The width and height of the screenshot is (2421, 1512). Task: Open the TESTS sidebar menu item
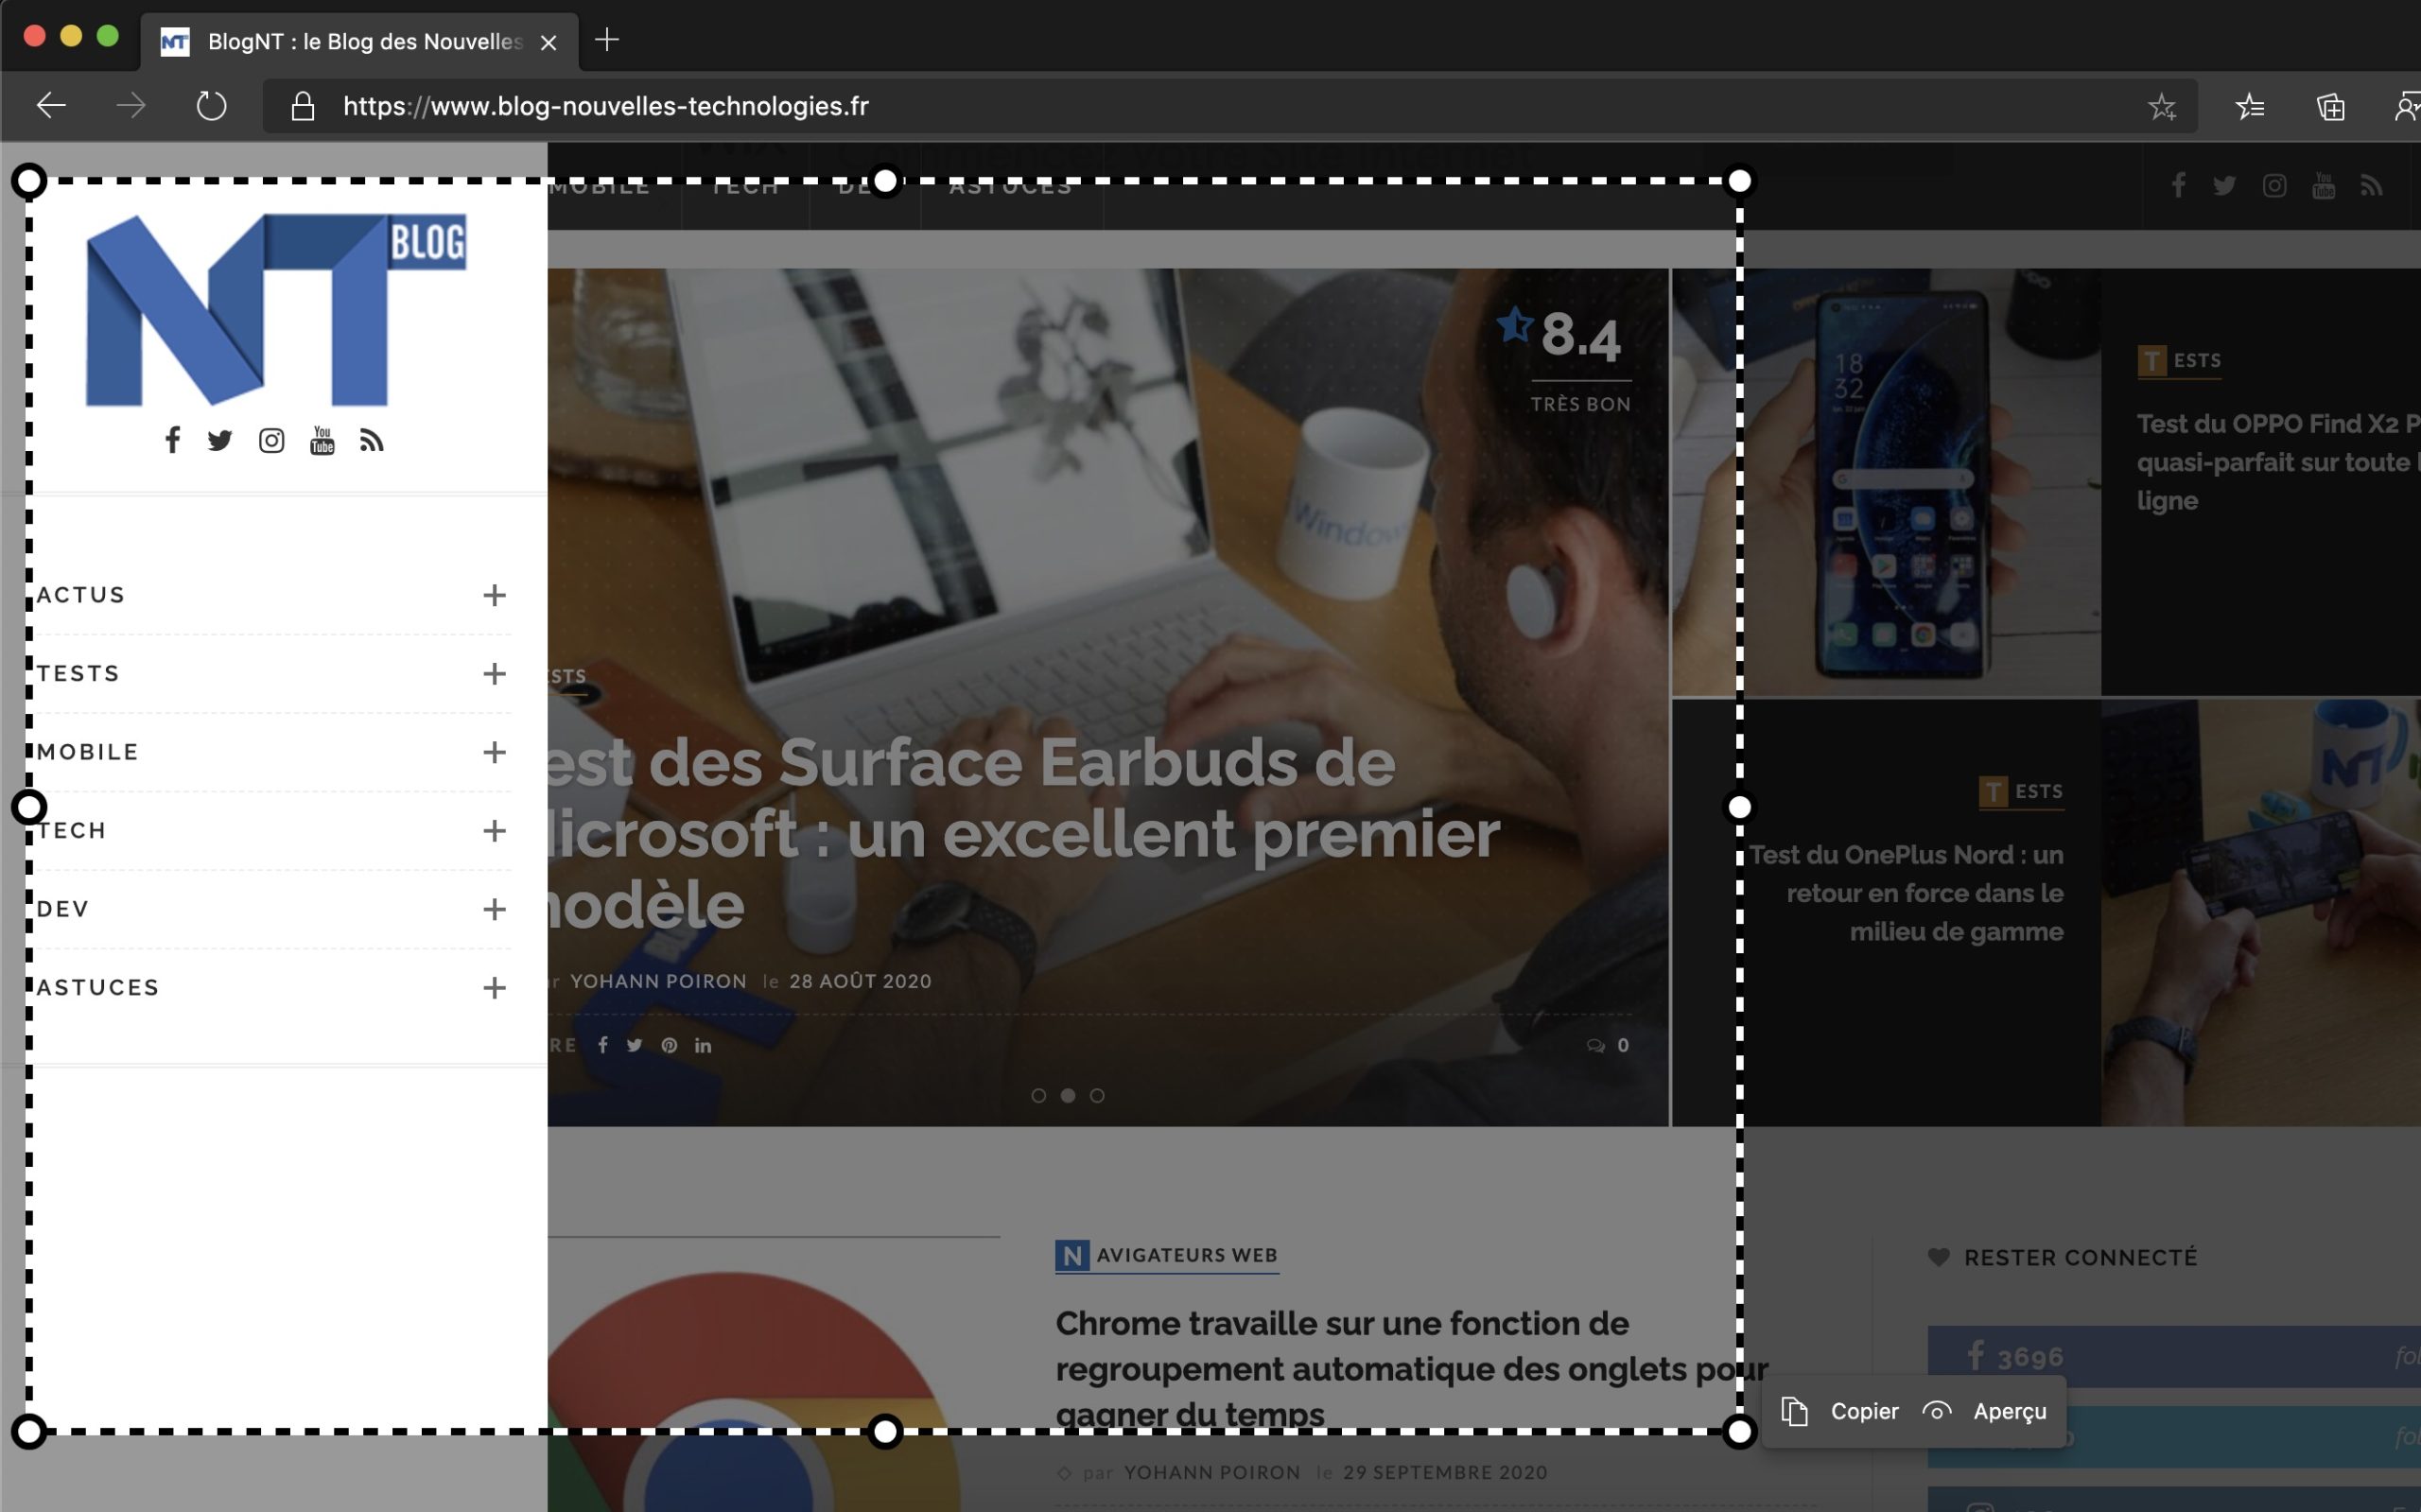(x=79, y=674)
